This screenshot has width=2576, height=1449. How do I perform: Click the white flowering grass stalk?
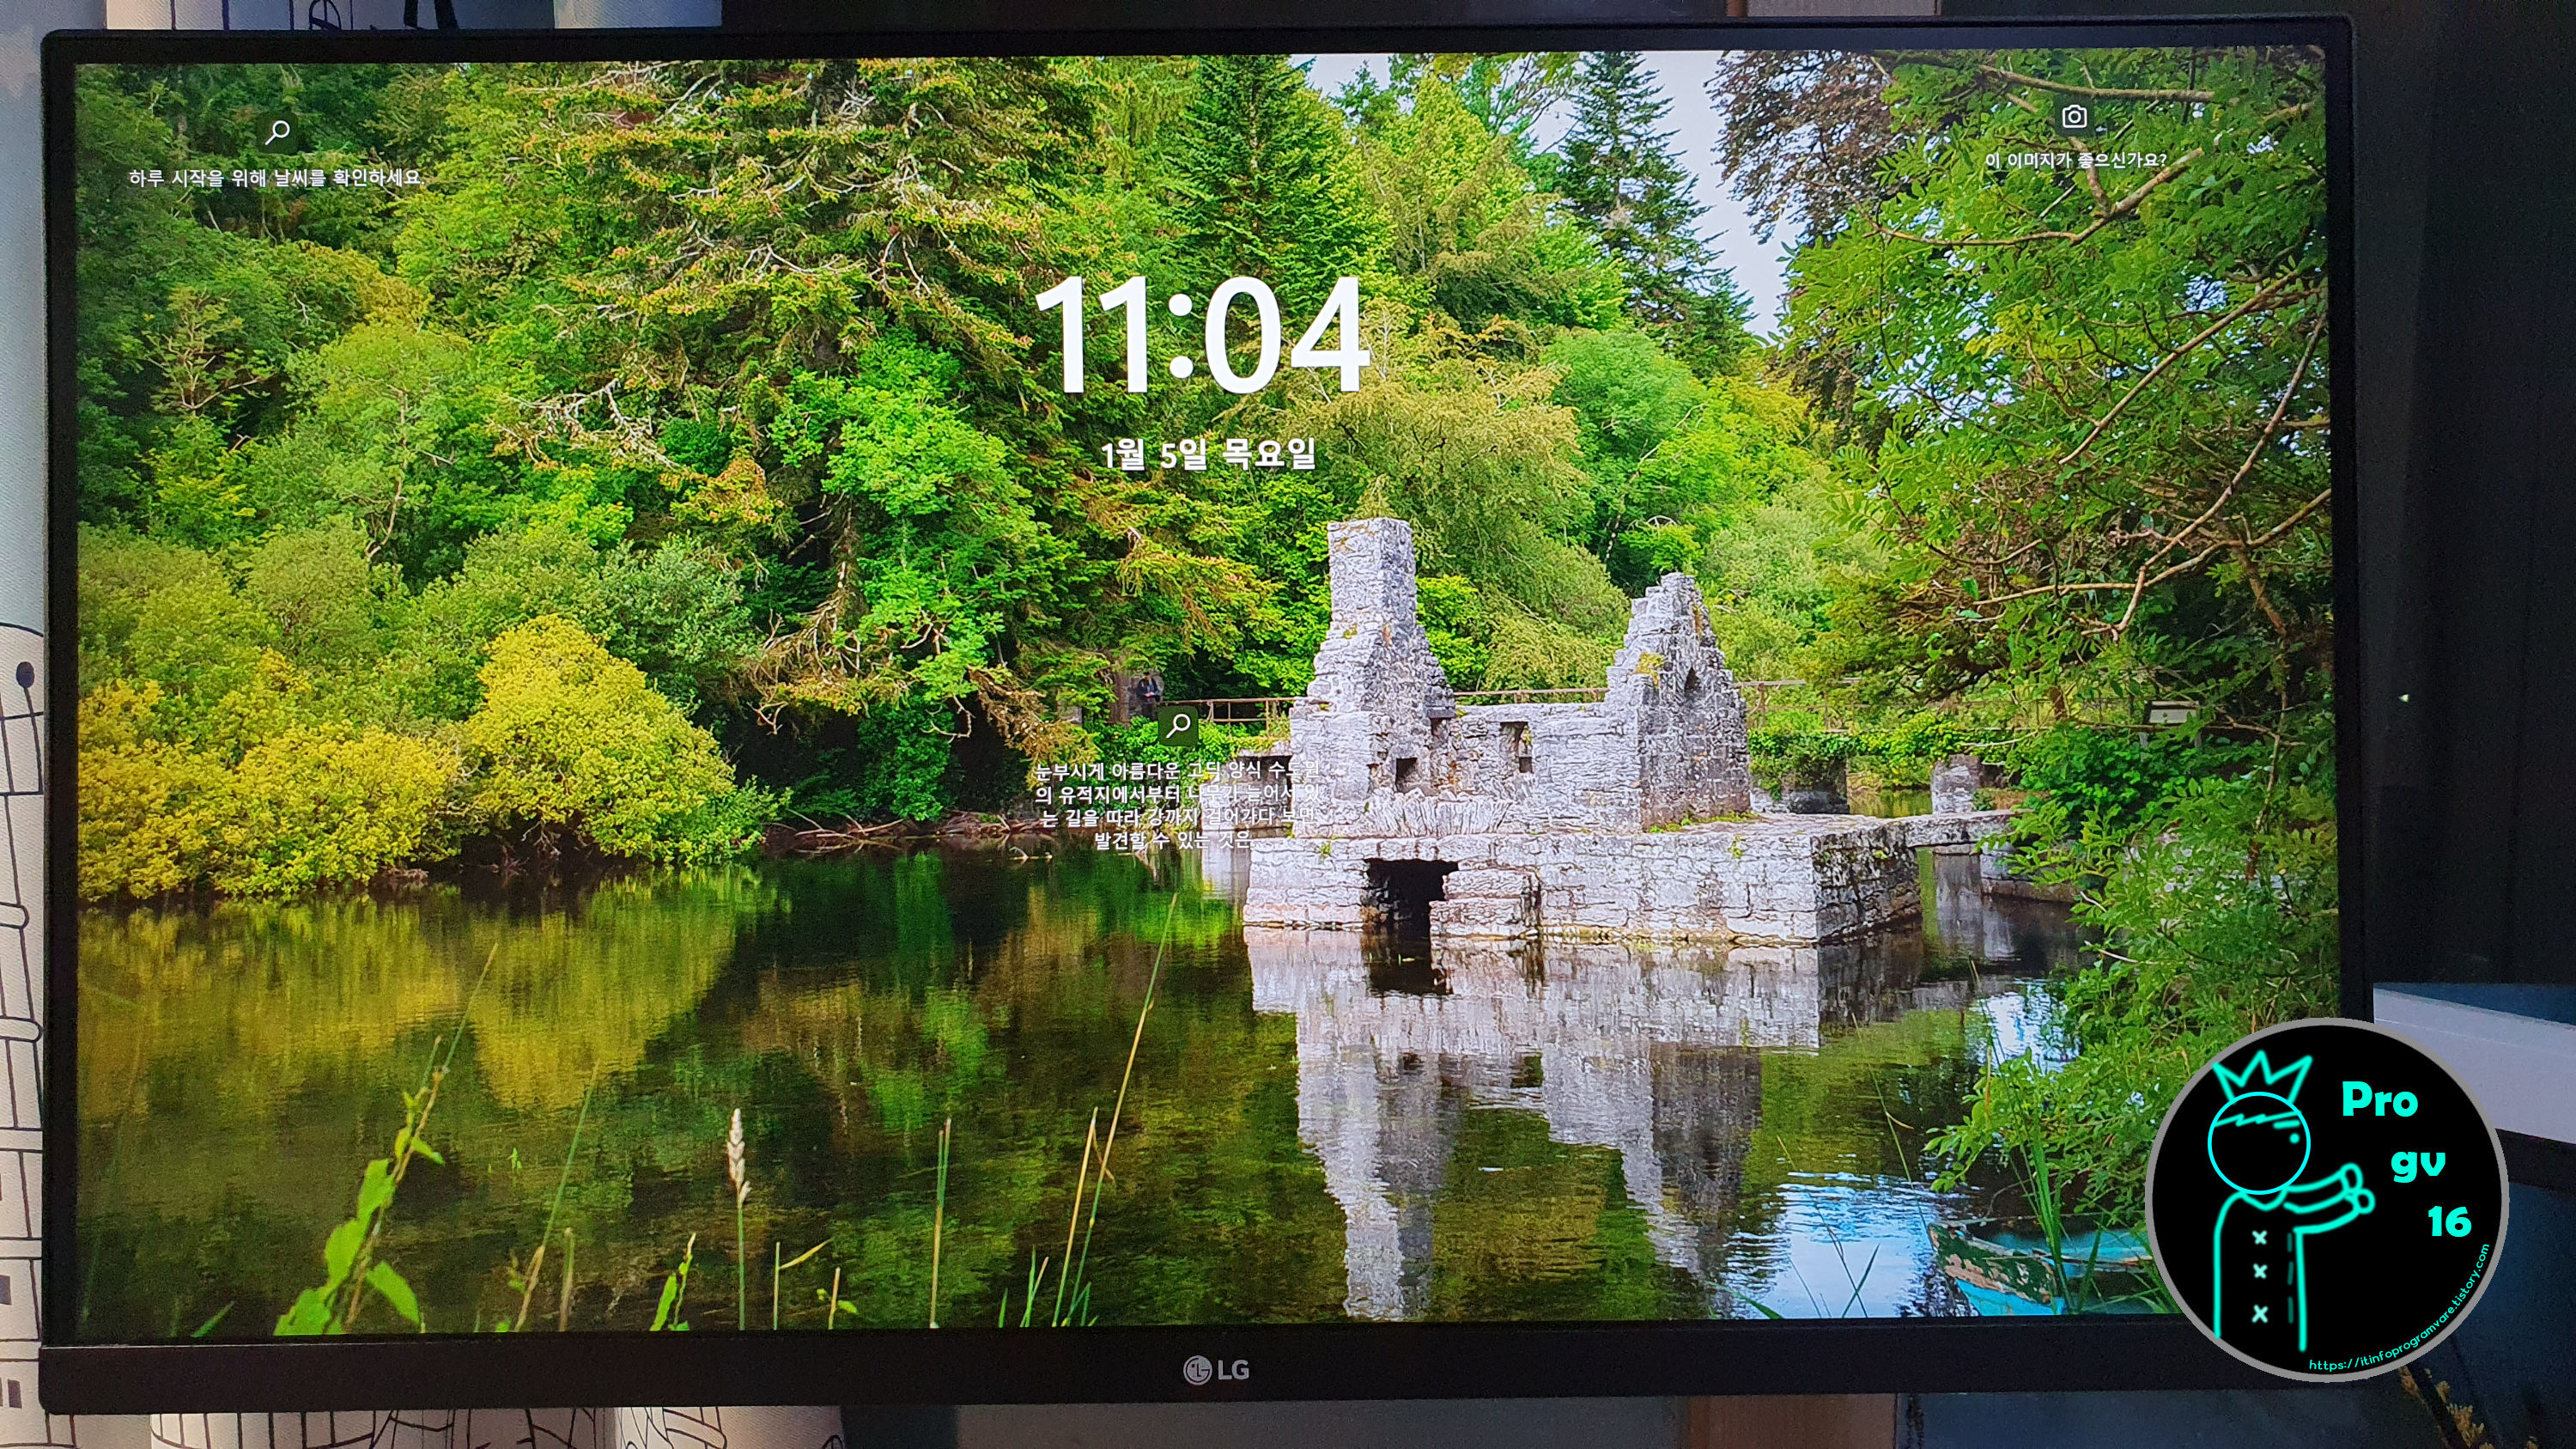tap(737, 1150)
